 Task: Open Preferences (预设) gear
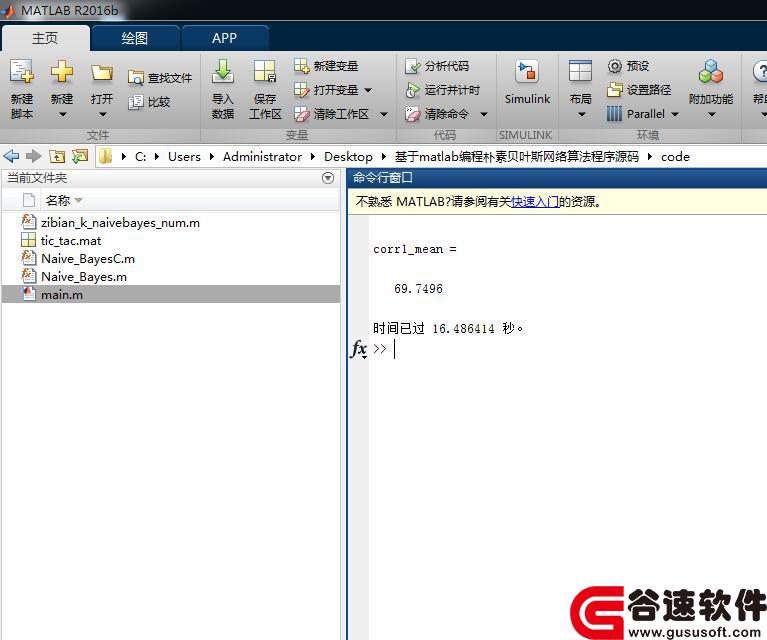click(x=628, y=66)
